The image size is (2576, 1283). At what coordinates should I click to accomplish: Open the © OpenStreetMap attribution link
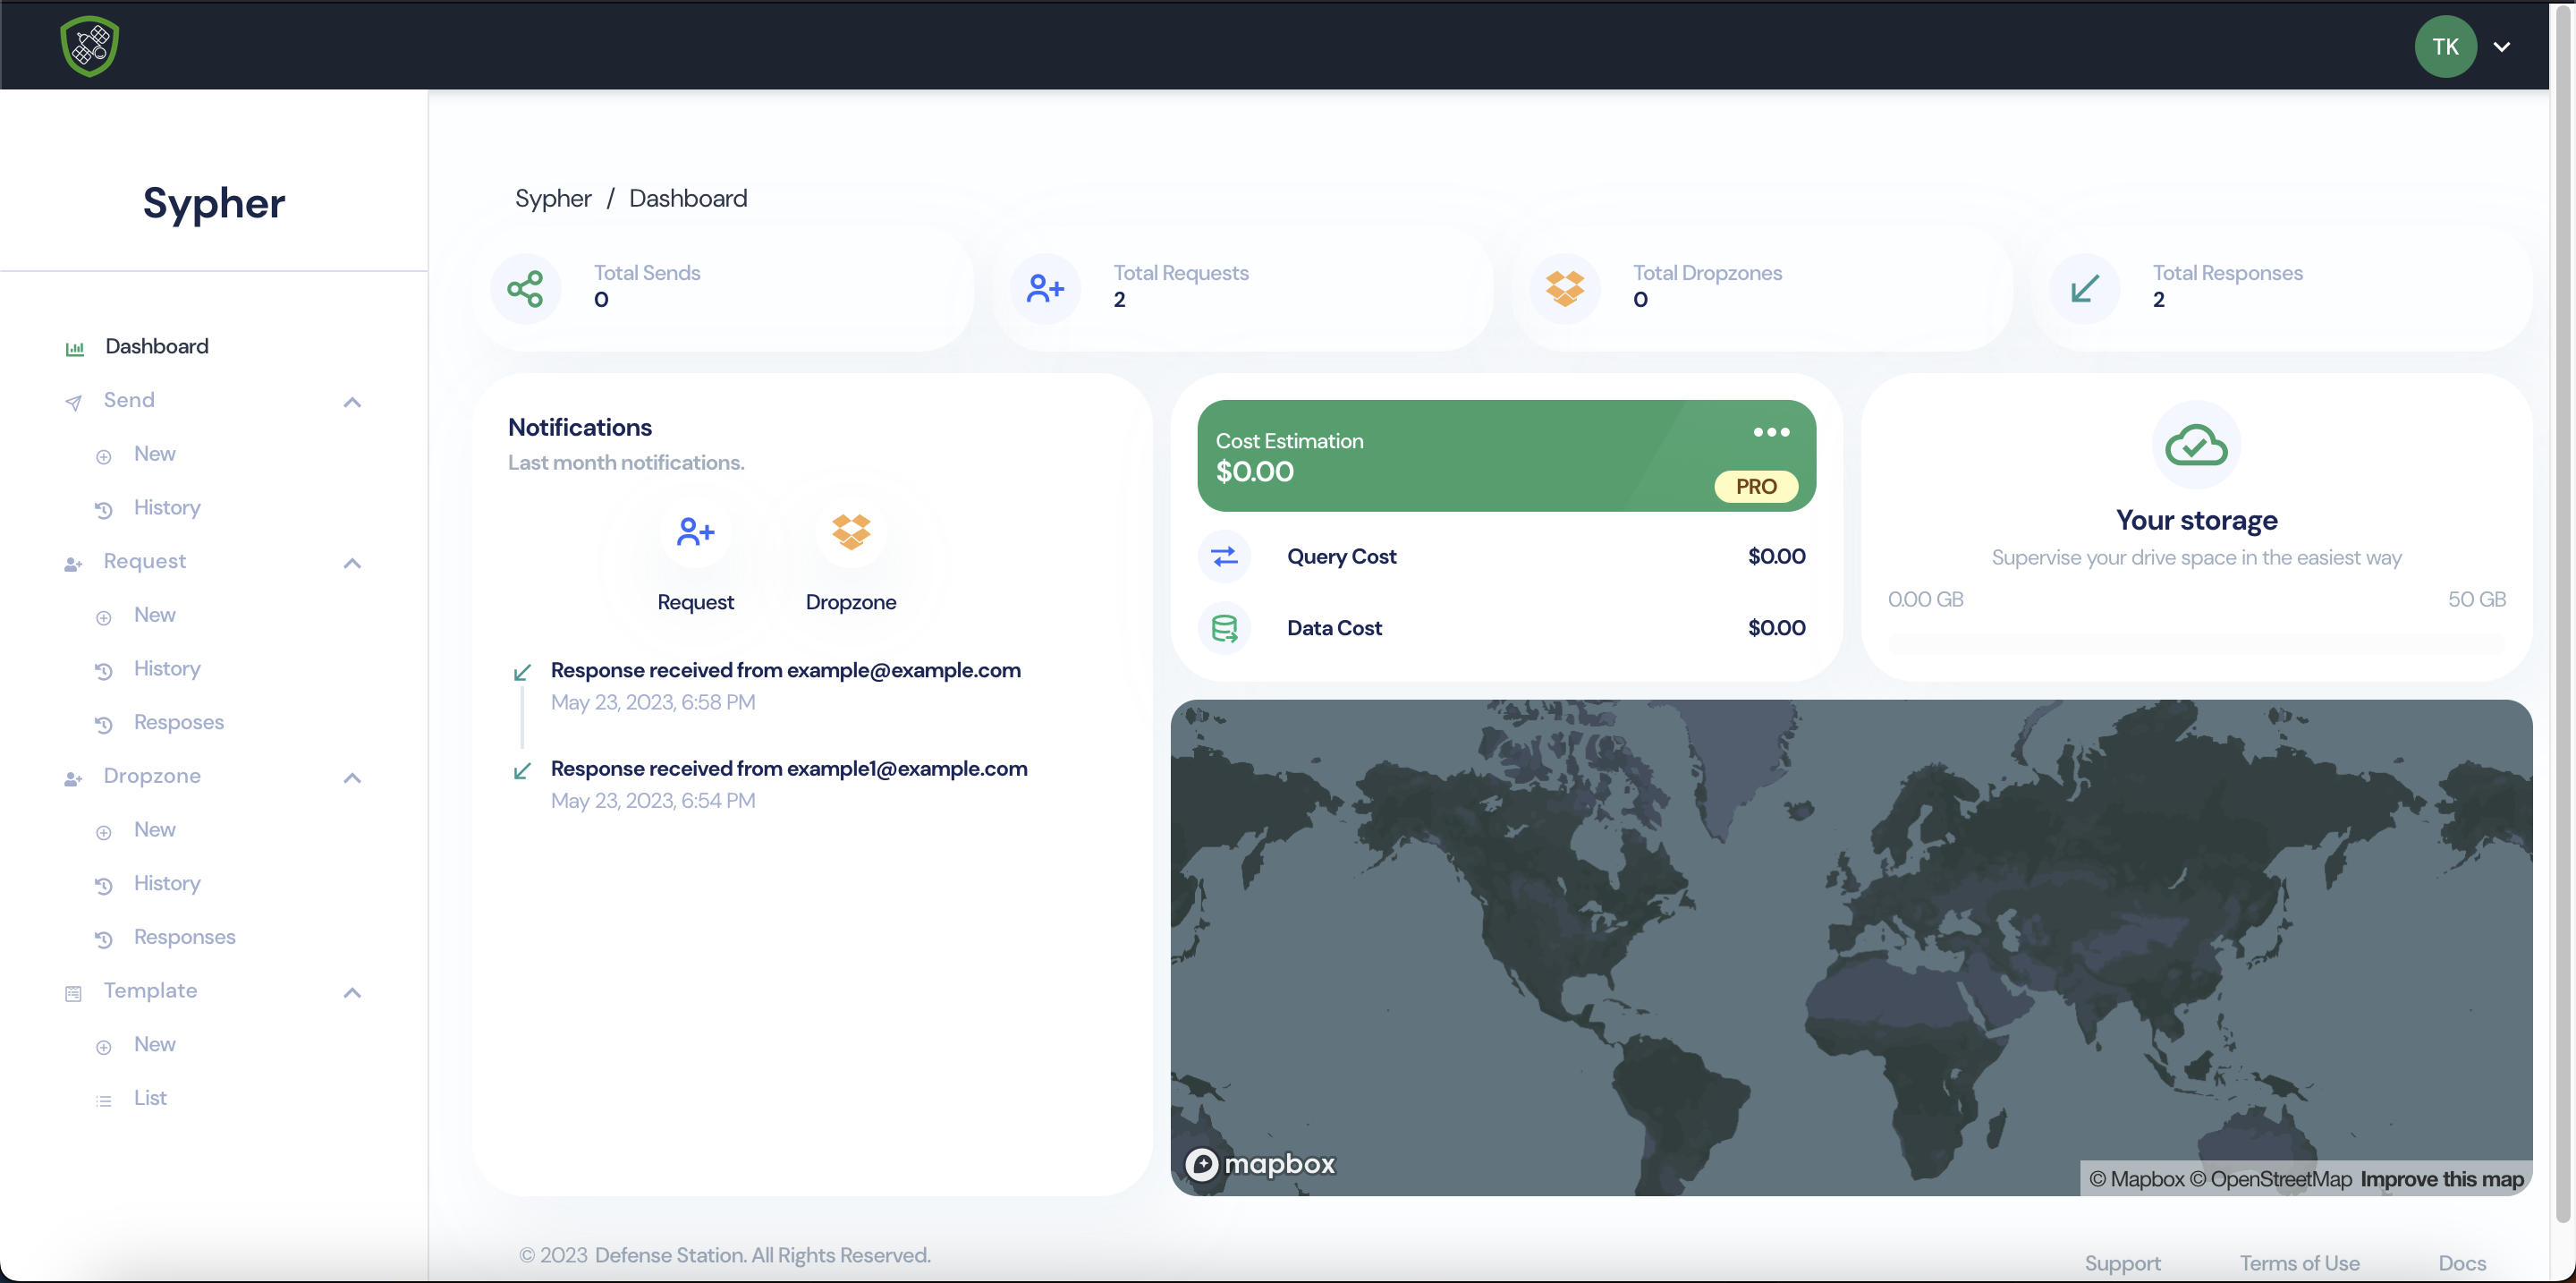click(2270, 1179)
